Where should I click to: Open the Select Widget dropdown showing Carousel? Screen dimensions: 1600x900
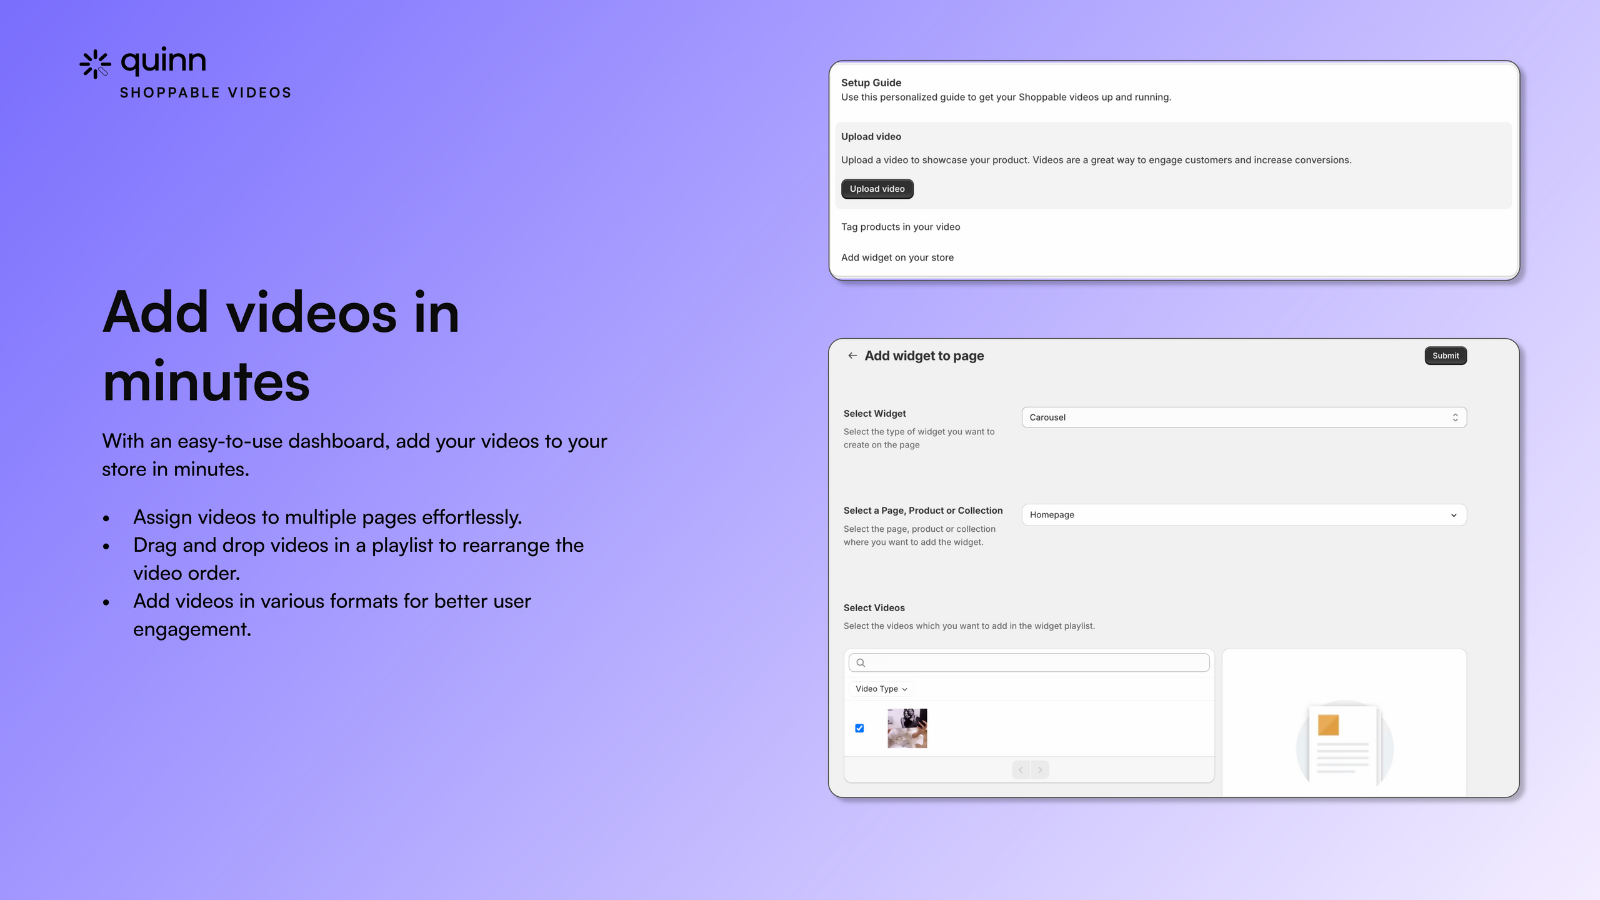tap(1243, 417)
